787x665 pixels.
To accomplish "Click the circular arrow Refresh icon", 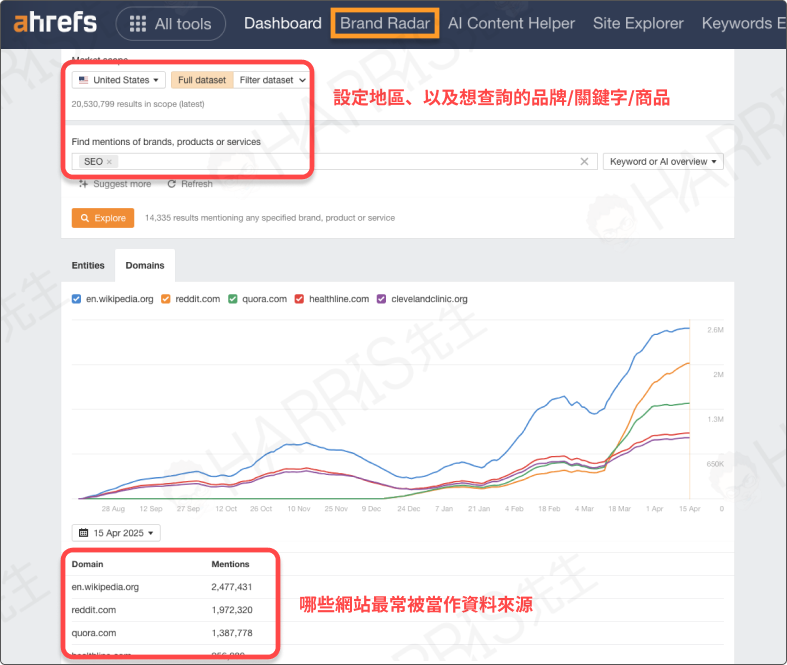I will (171, 184).
